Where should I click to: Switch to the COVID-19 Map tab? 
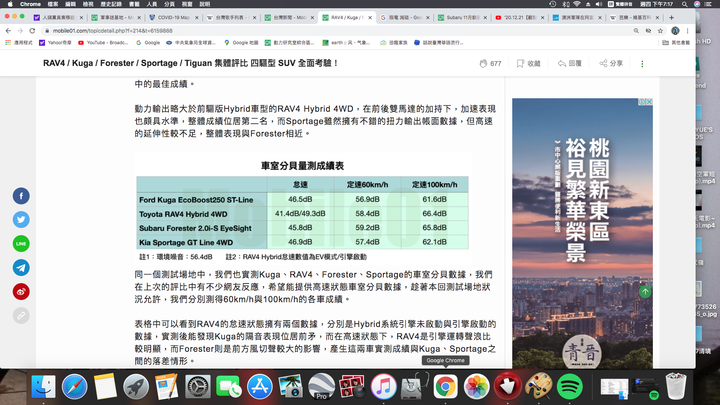coord(174,17)
